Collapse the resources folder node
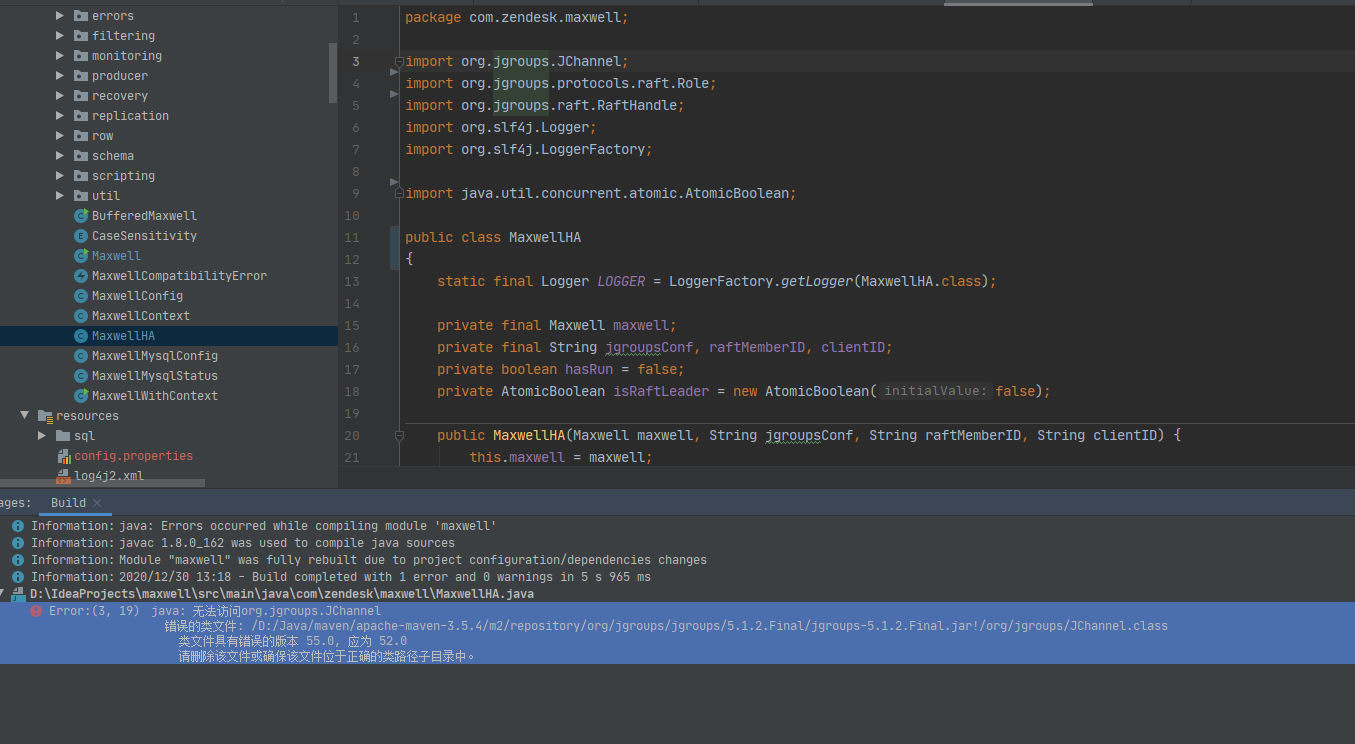 coord(25,416)
